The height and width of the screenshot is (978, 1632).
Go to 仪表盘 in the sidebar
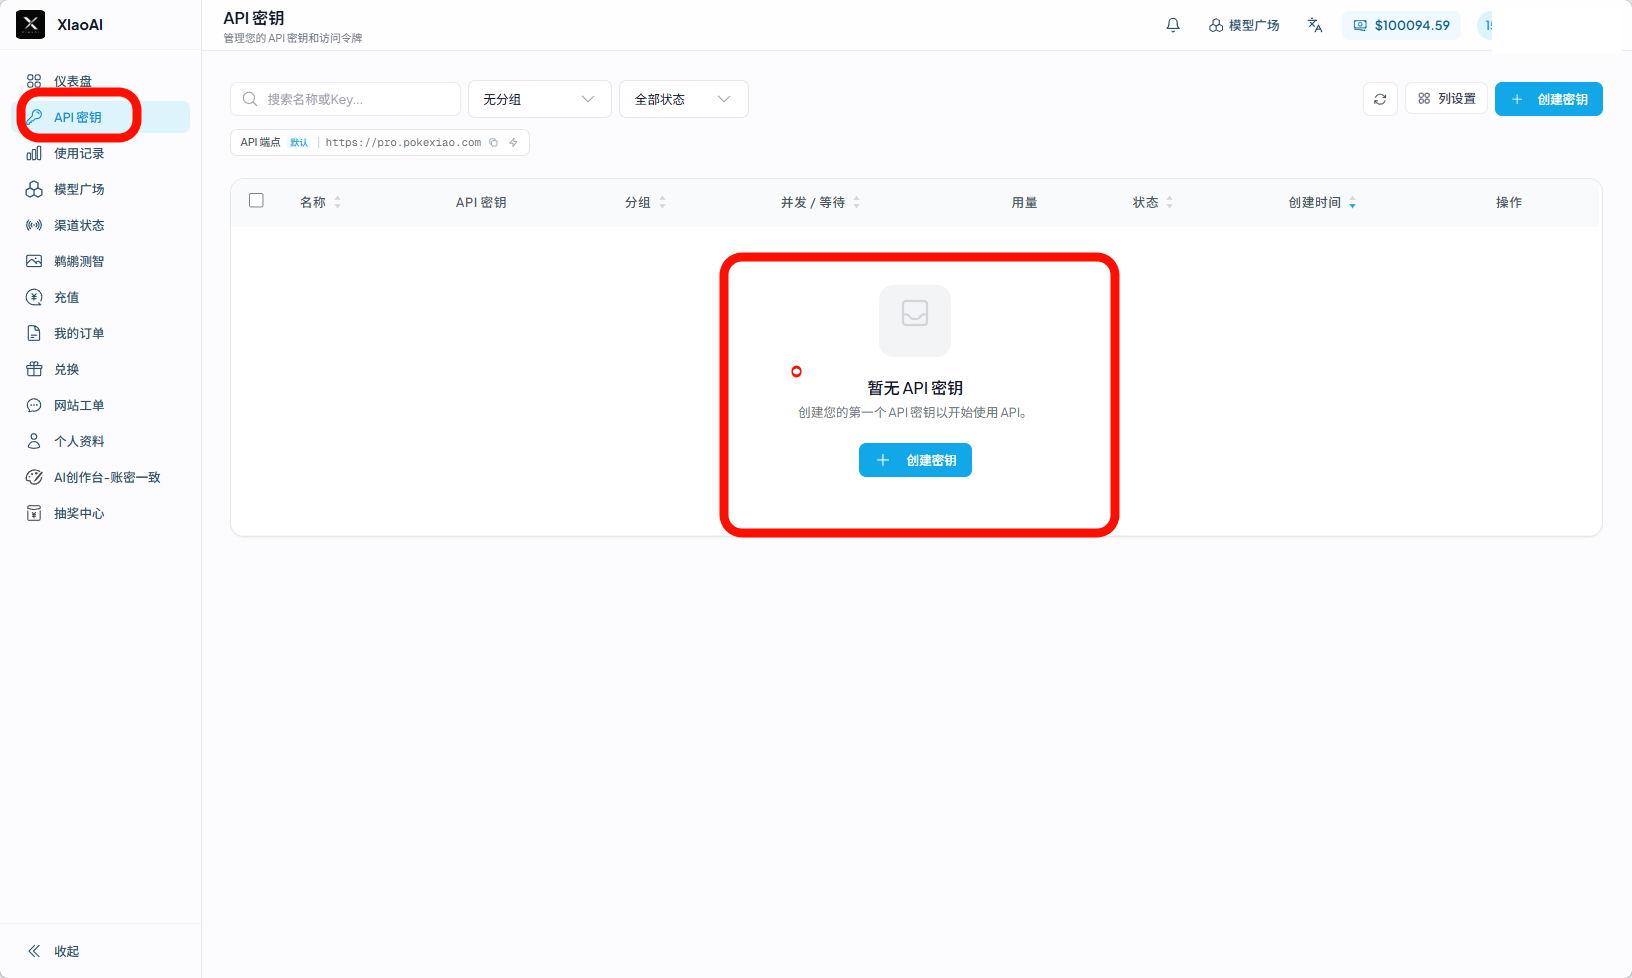point(100,81)
